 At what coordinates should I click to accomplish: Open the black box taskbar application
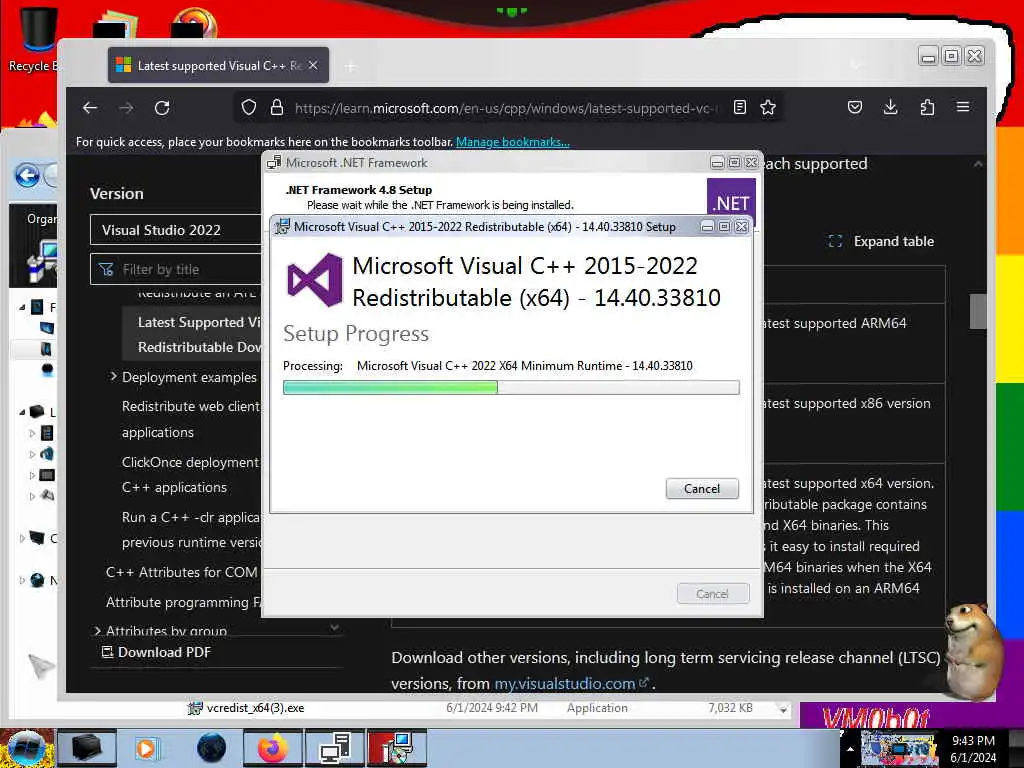click(x=86, y=748)
